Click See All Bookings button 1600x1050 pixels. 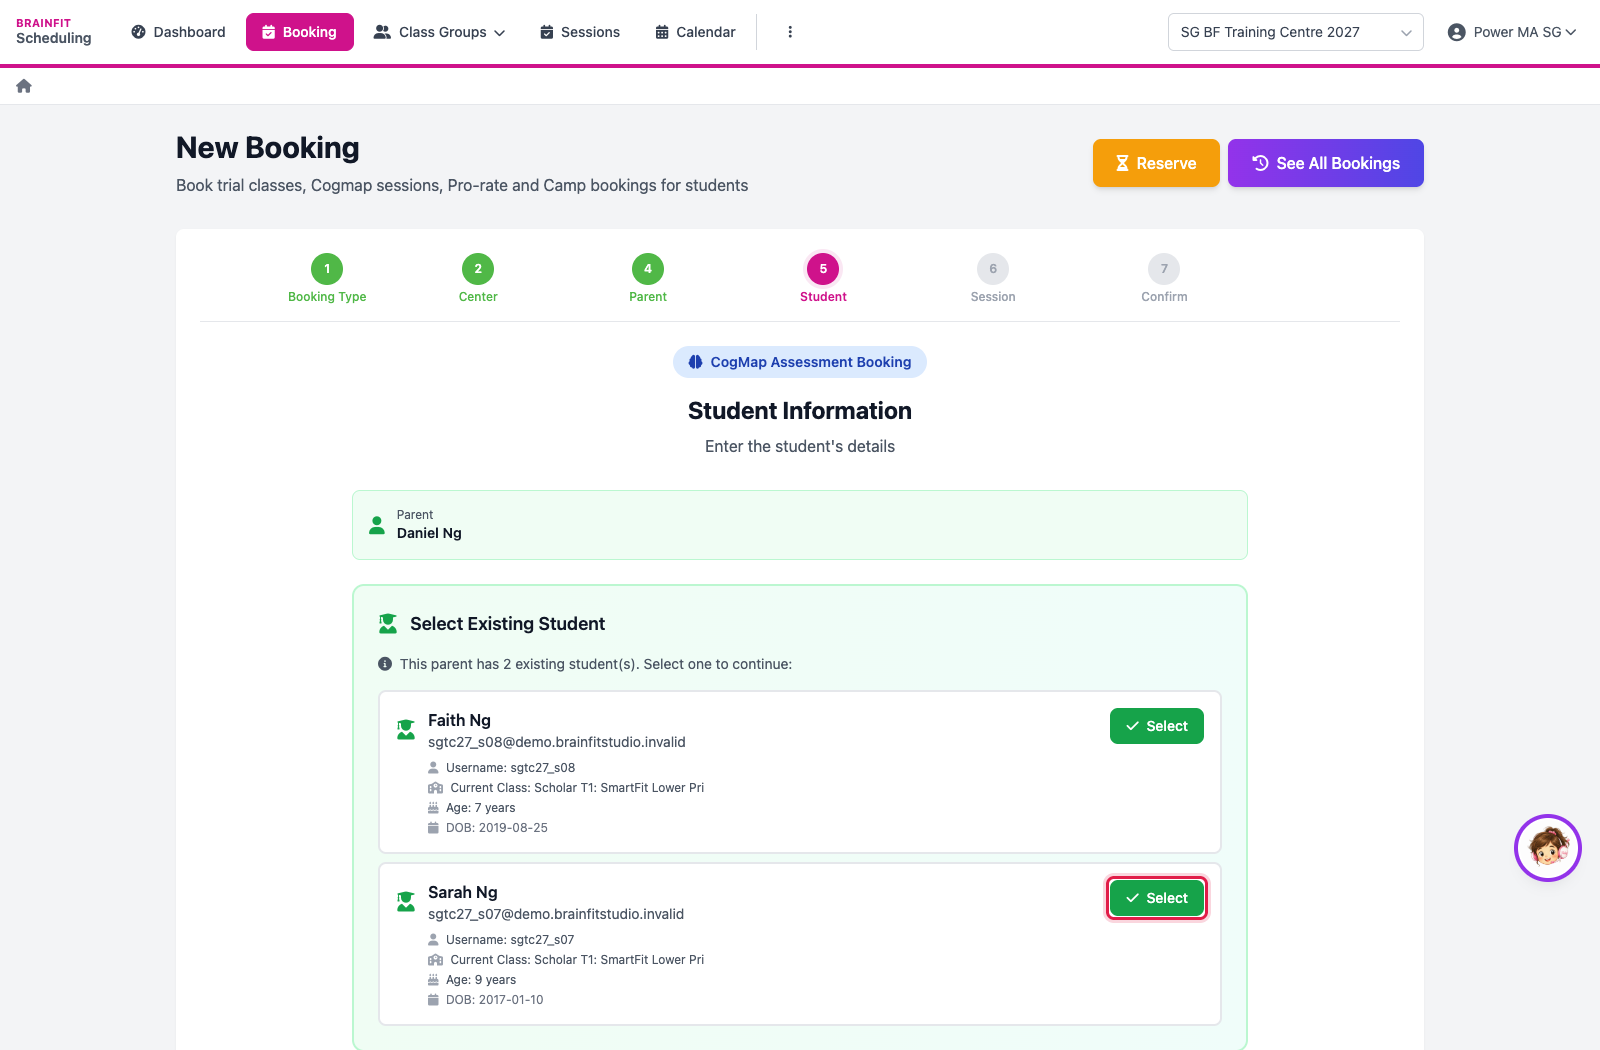1326,163
